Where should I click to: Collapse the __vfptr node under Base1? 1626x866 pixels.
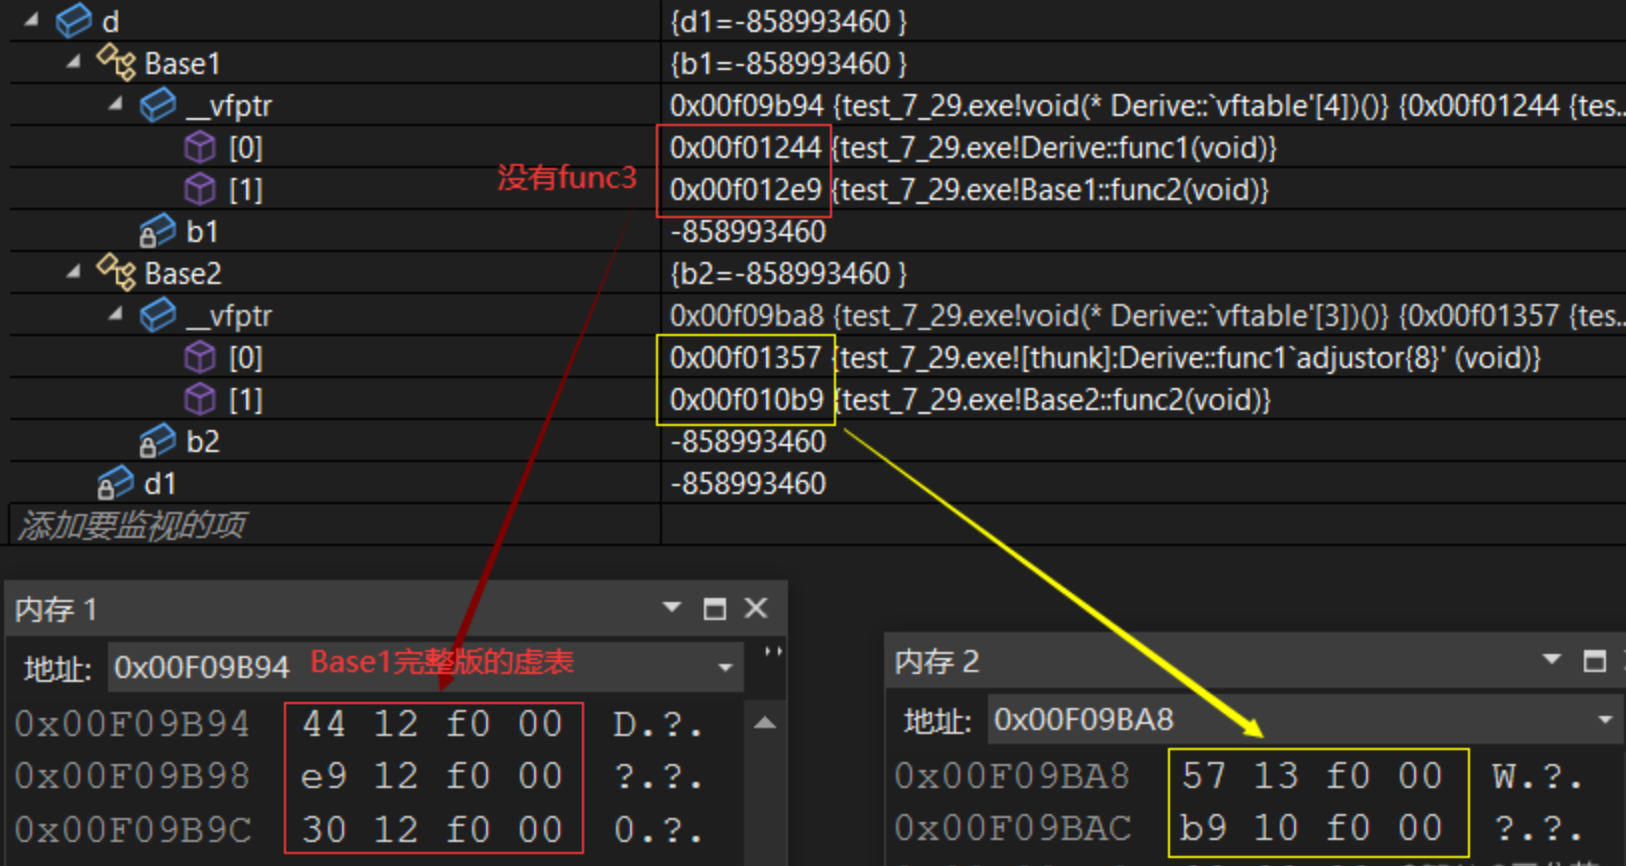pyautogui.click(x=115, y=103)
